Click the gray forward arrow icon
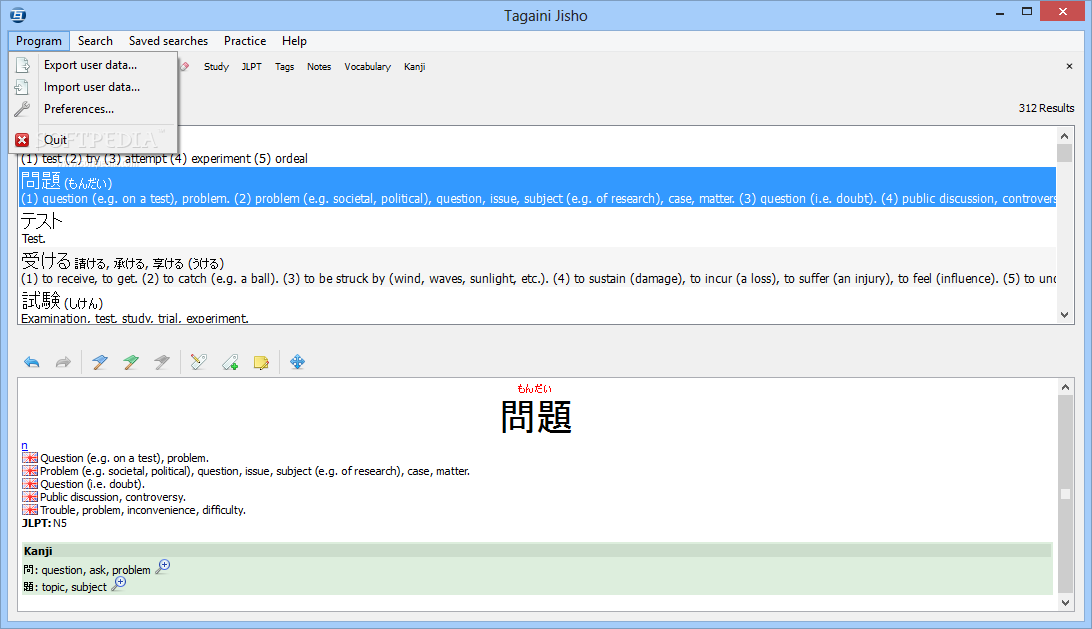 tap(63, 362)
